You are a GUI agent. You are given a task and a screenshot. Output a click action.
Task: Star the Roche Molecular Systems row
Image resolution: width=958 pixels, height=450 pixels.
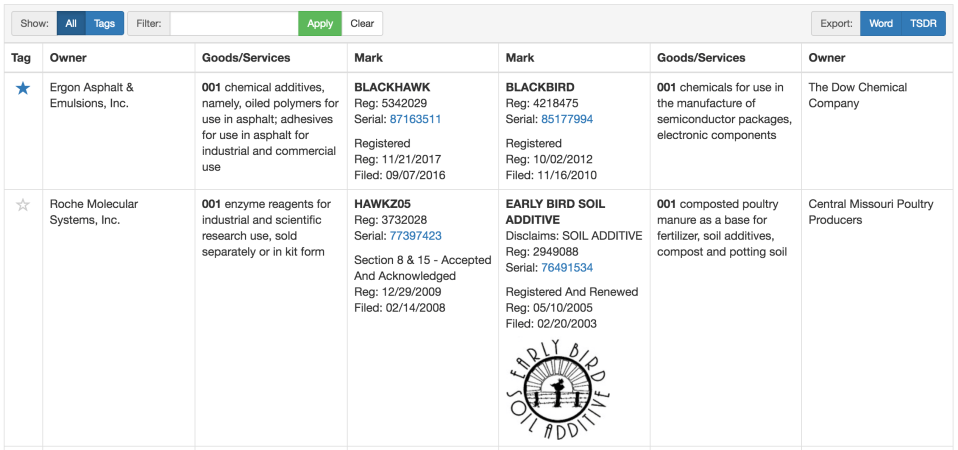23,205
